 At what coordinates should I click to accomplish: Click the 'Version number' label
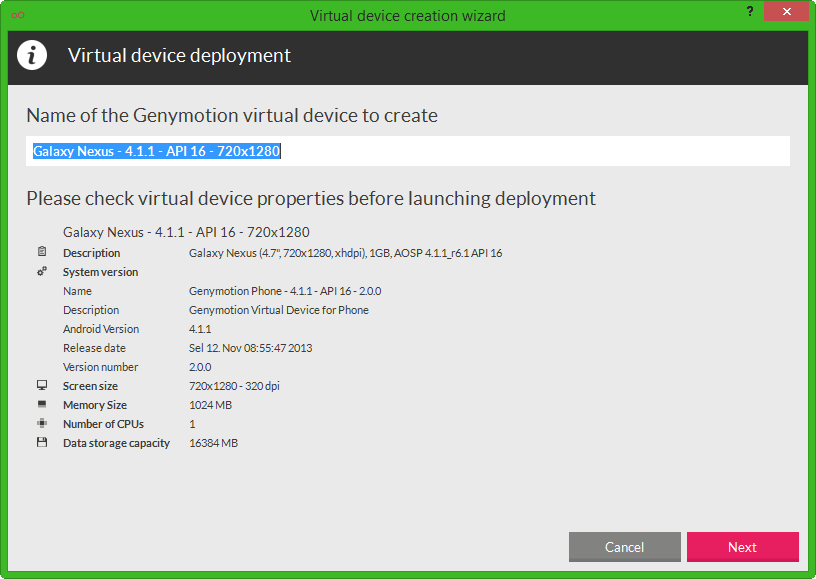[x=100, y=367]
